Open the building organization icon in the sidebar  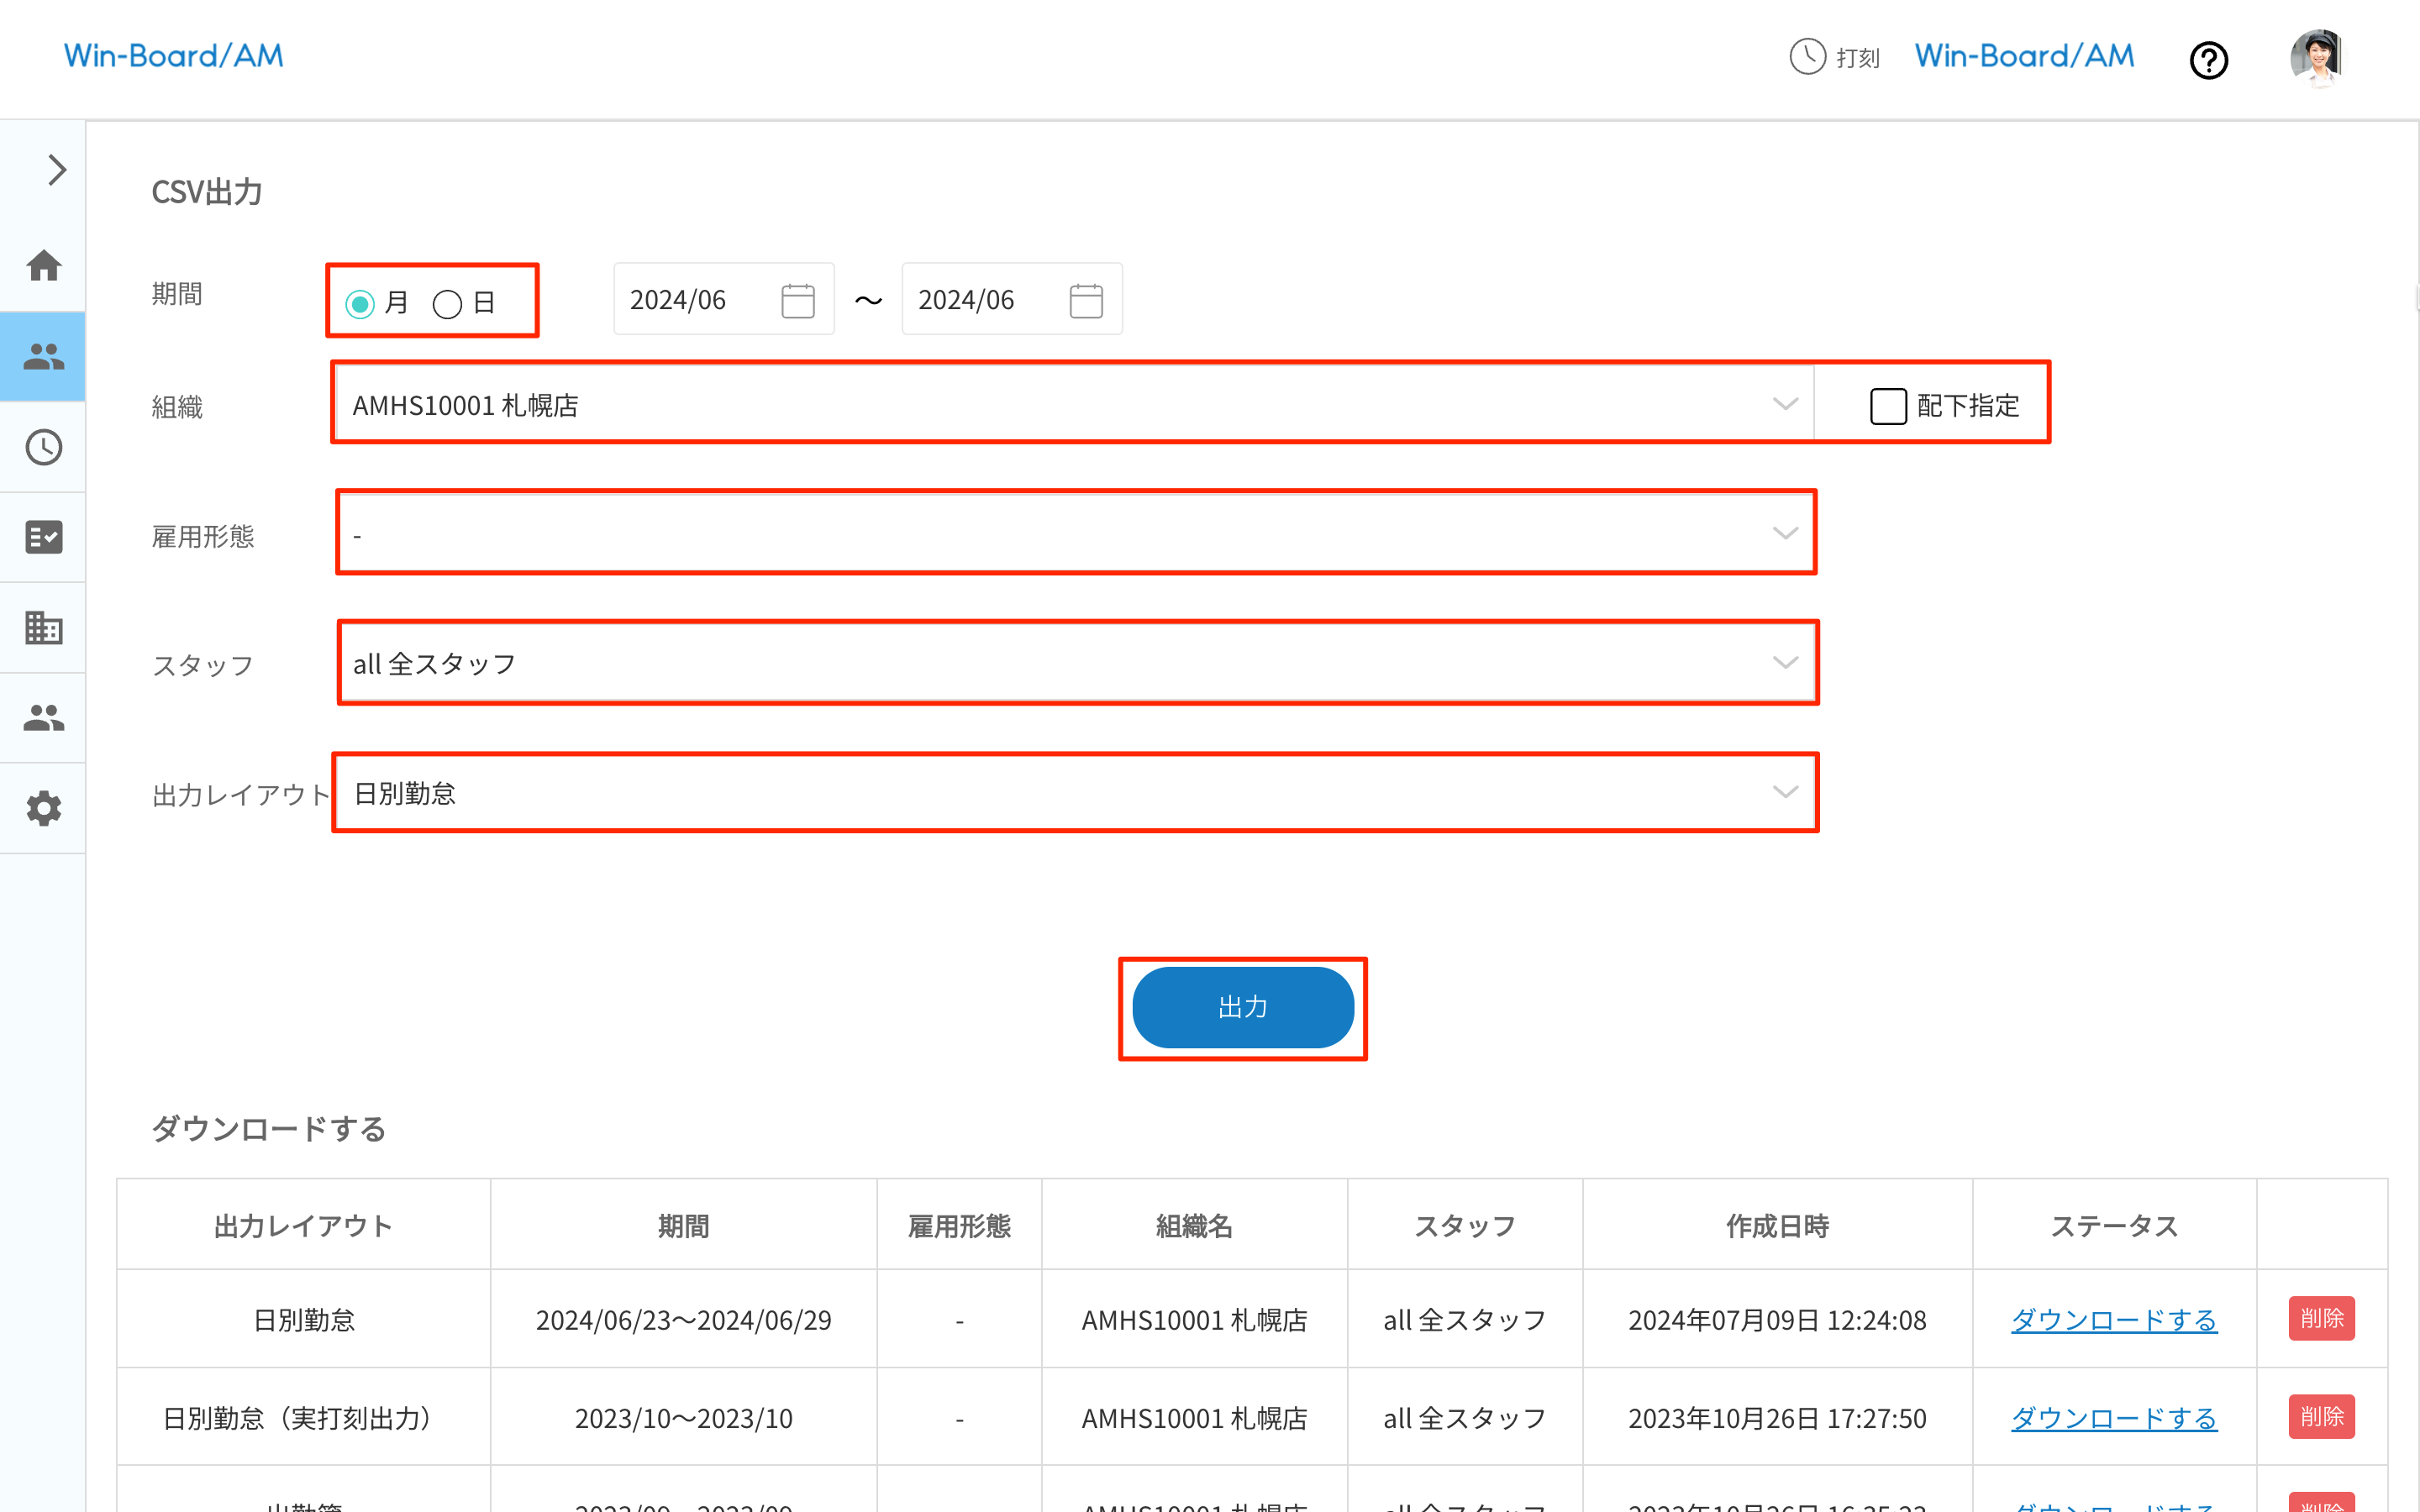click(x=44, y=628)
